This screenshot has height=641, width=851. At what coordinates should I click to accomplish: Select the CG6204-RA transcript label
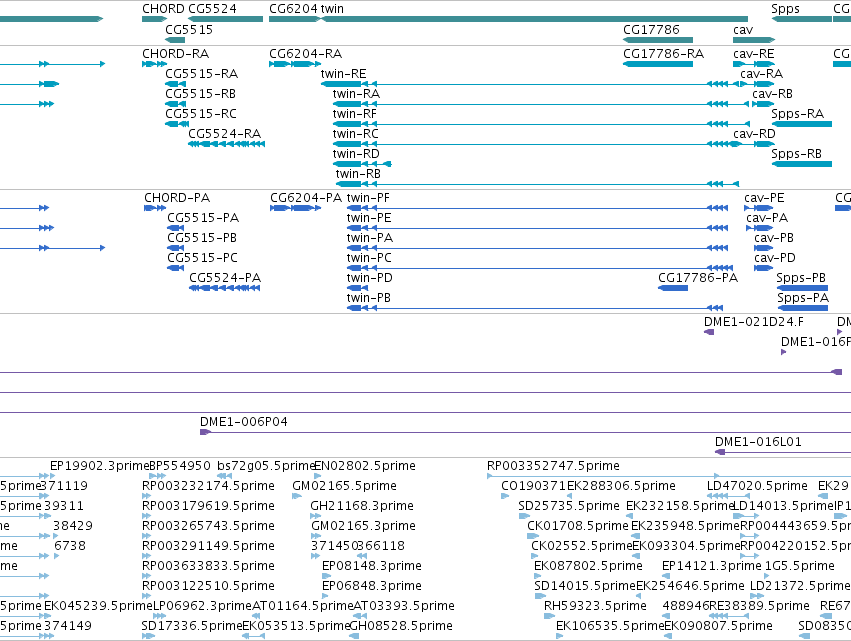[306, 54]
